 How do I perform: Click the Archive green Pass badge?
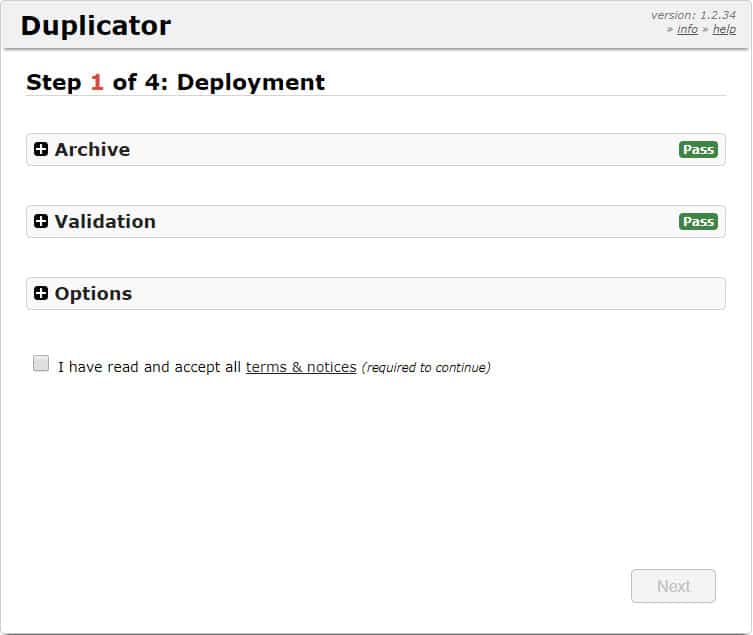pyautogui.click(x=698, y=149)
